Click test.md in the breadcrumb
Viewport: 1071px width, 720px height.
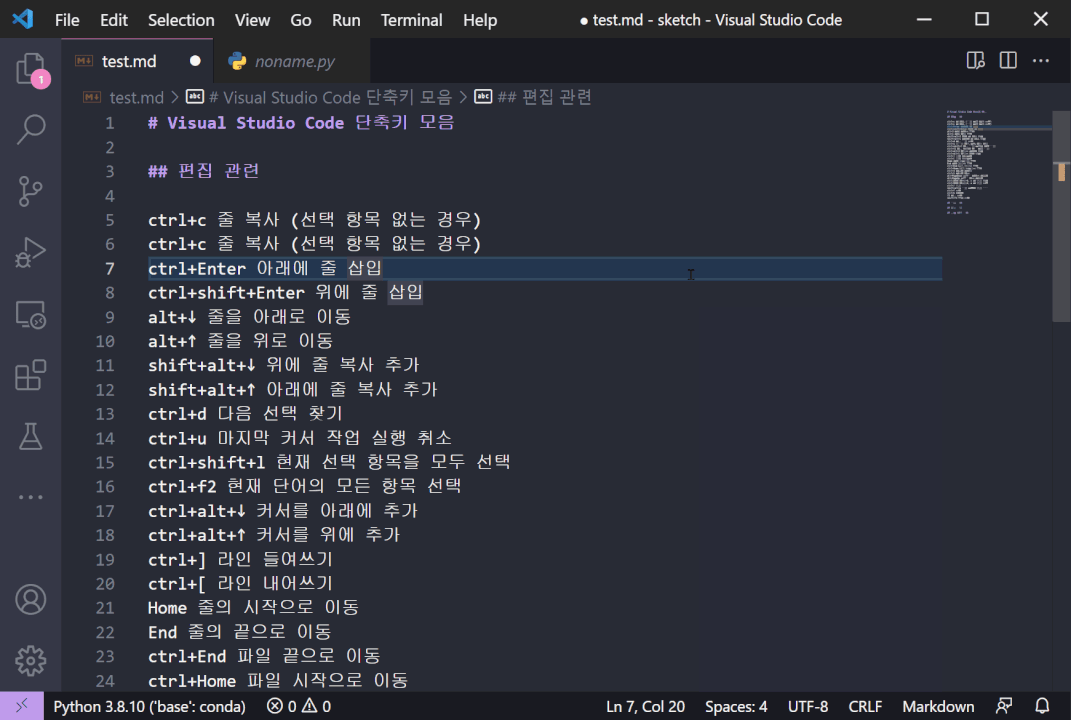tap(137, 98)
